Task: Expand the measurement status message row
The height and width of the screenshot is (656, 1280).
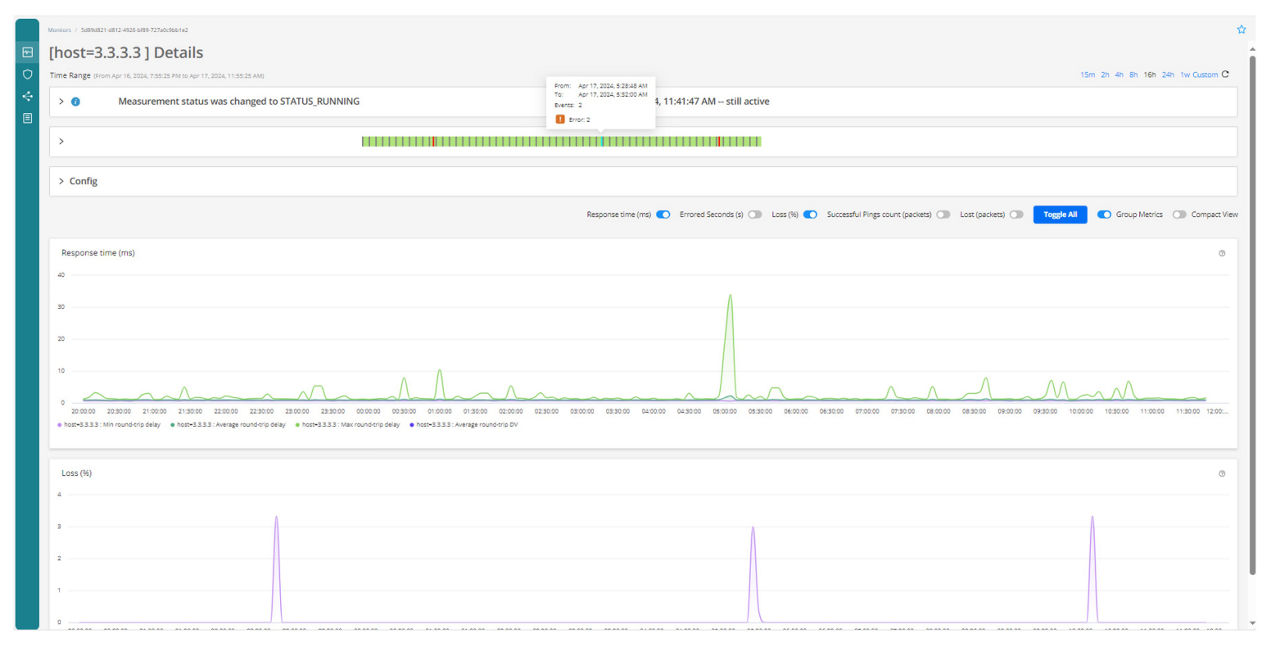Action: (62, 101)
